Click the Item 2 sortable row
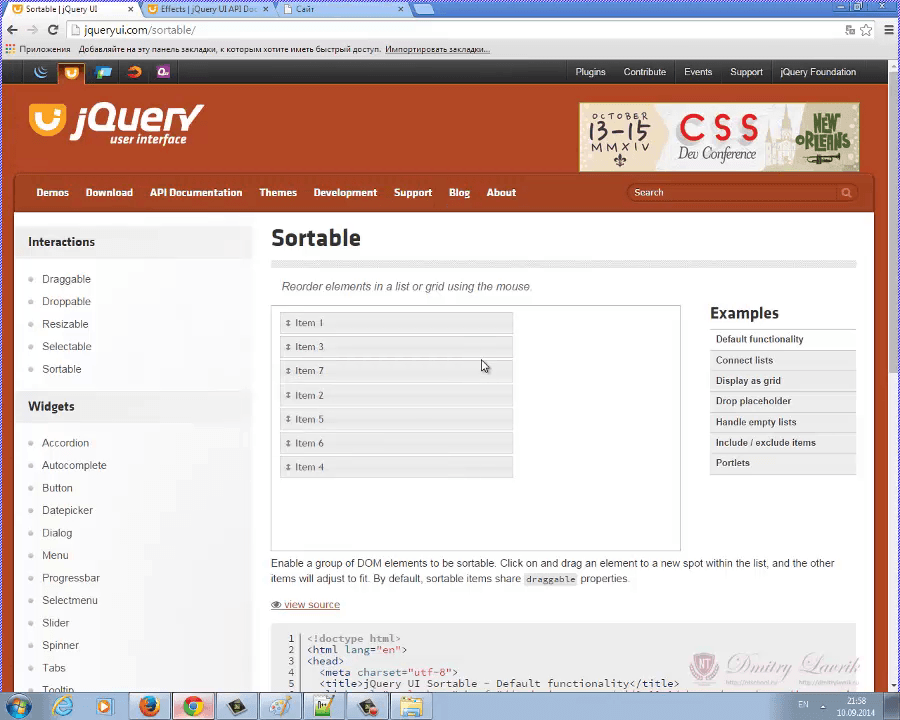Screen dimensions: 900x720 pos(396,395)
